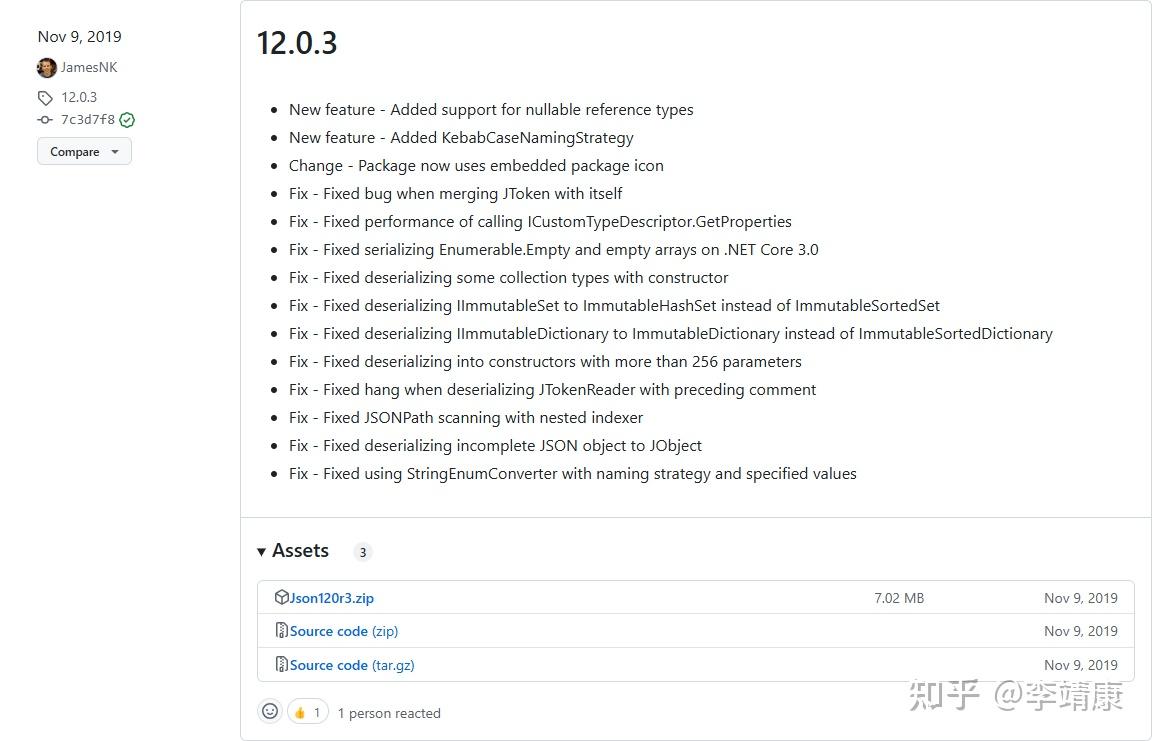Click JamesNK's avatar picture
Viewport: 1152px width, 741px height.
tap(46, 68)
